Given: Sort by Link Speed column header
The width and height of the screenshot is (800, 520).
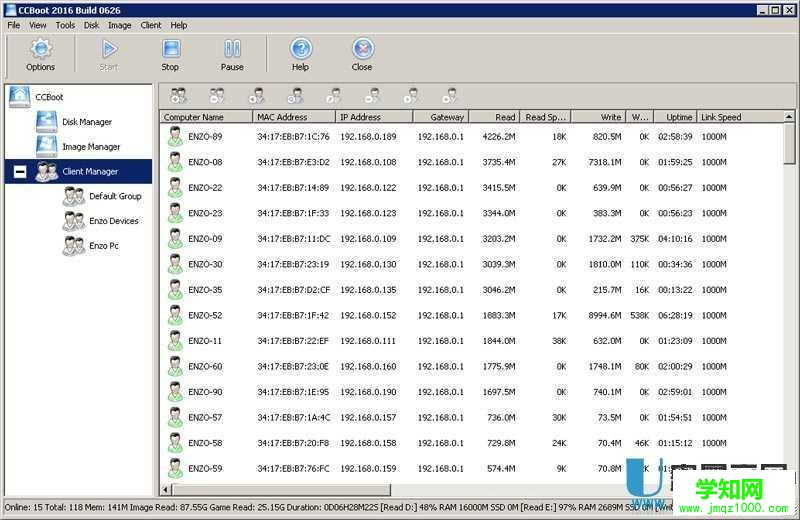Looking at the screenshot, I should coord(740,117).
